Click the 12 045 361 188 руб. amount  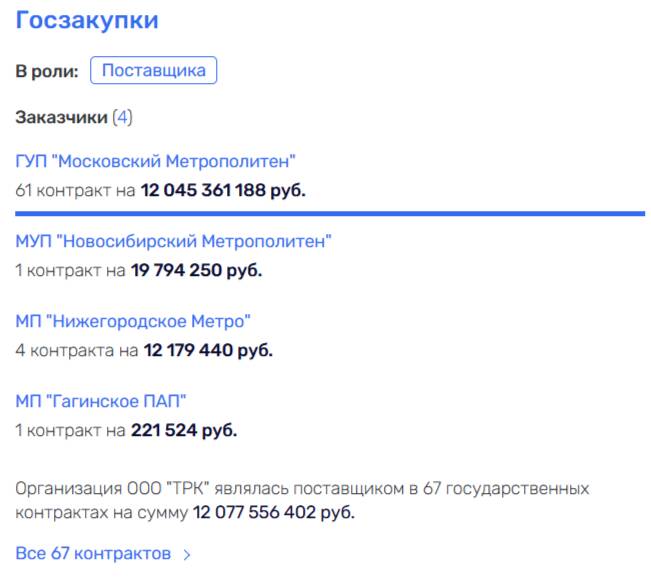tap(223, 190)
